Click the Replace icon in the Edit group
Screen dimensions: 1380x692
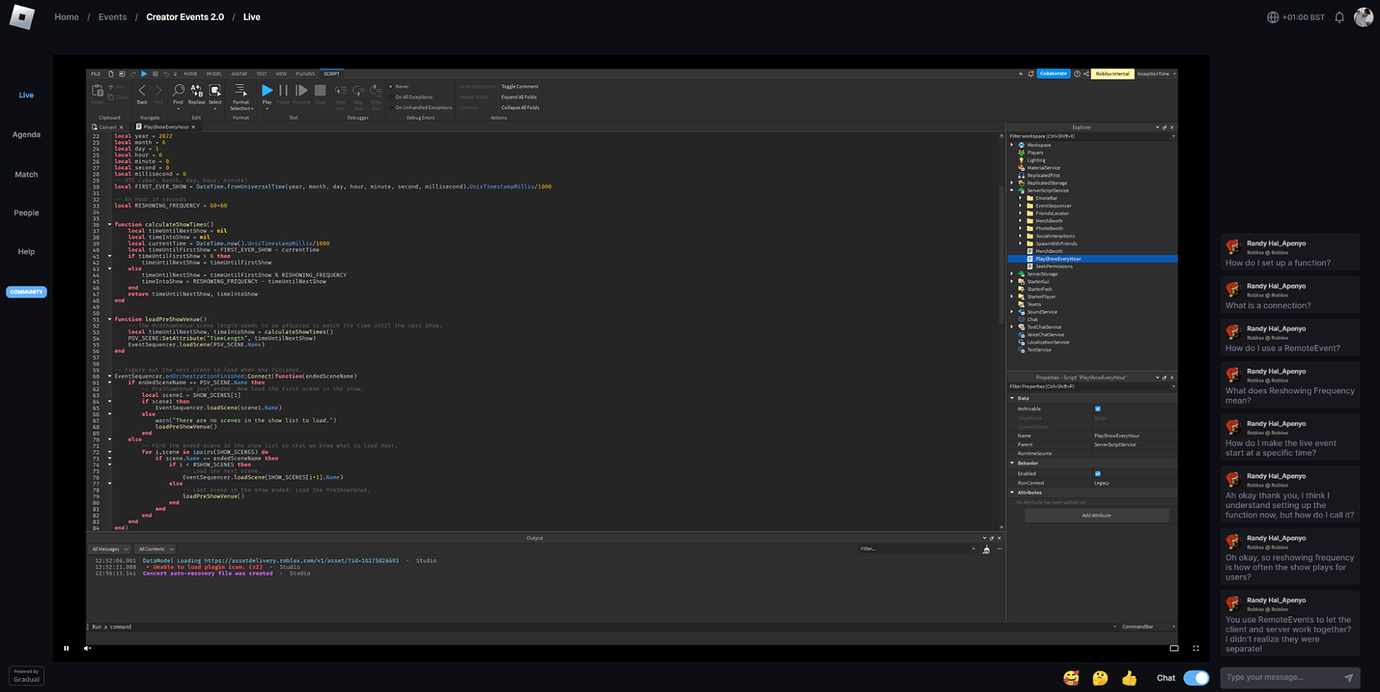(196, 92)
